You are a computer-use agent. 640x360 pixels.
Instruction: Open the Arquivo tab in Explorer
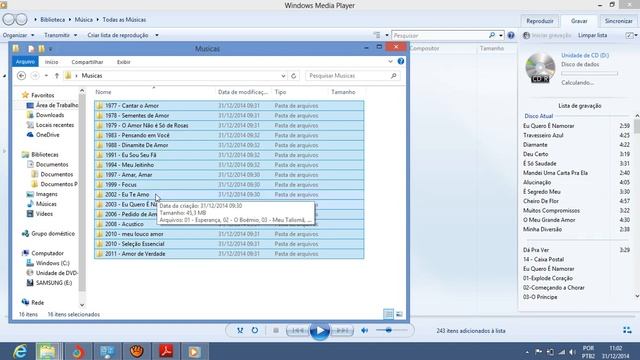[25, 62]
